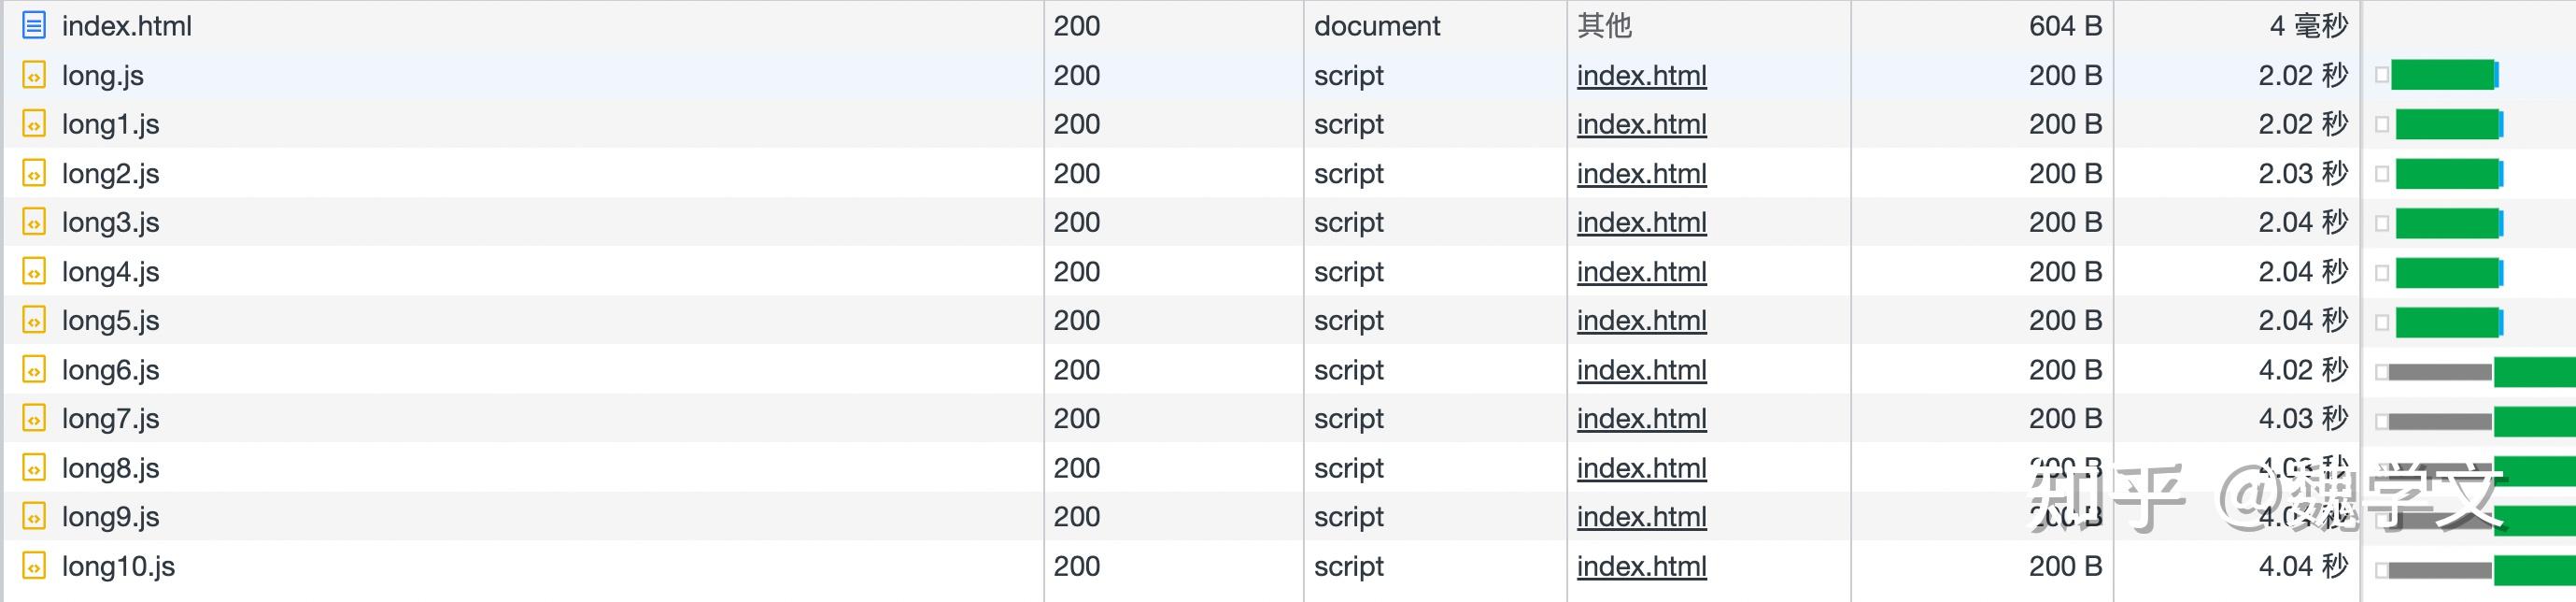This screenshot has height=602, width=2576.
Task: Click the script icon for long2.js
Action: coord(33,173)
